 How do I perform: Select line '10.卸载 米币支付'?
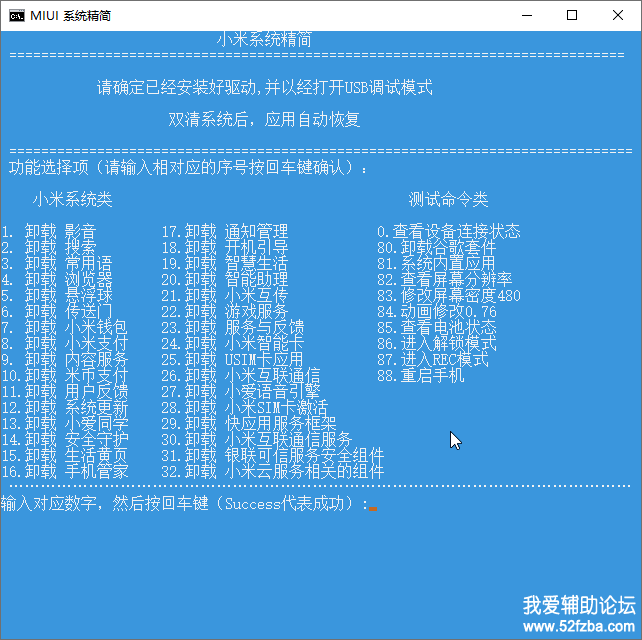point(65,375)
